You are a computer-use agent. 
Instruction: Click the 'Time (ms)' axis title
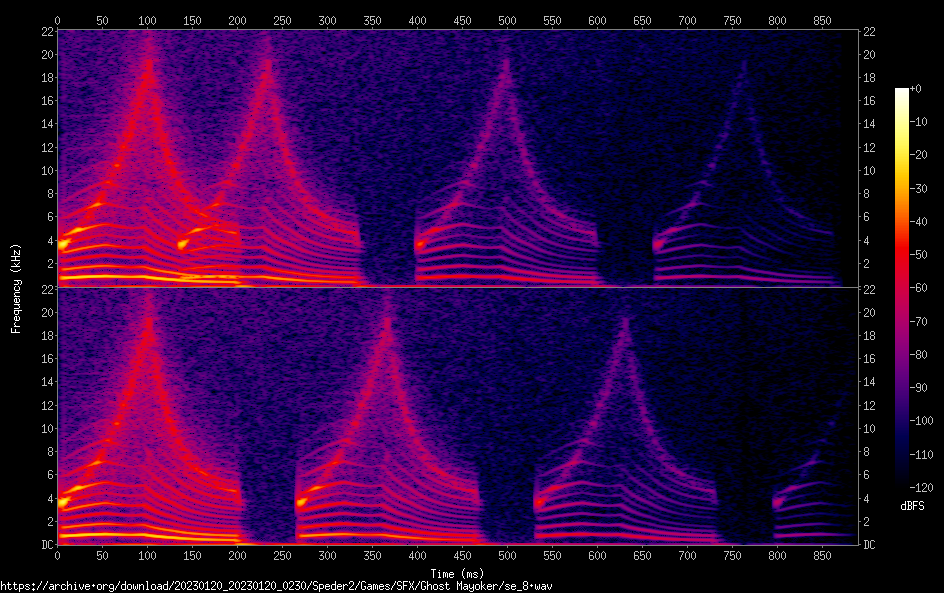coord(456,572)
